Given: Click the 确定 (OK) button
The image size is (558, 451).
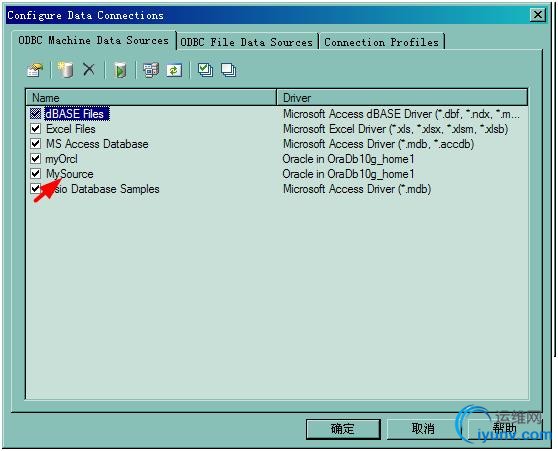Looking at the screenshot, I should click(343, 428).
